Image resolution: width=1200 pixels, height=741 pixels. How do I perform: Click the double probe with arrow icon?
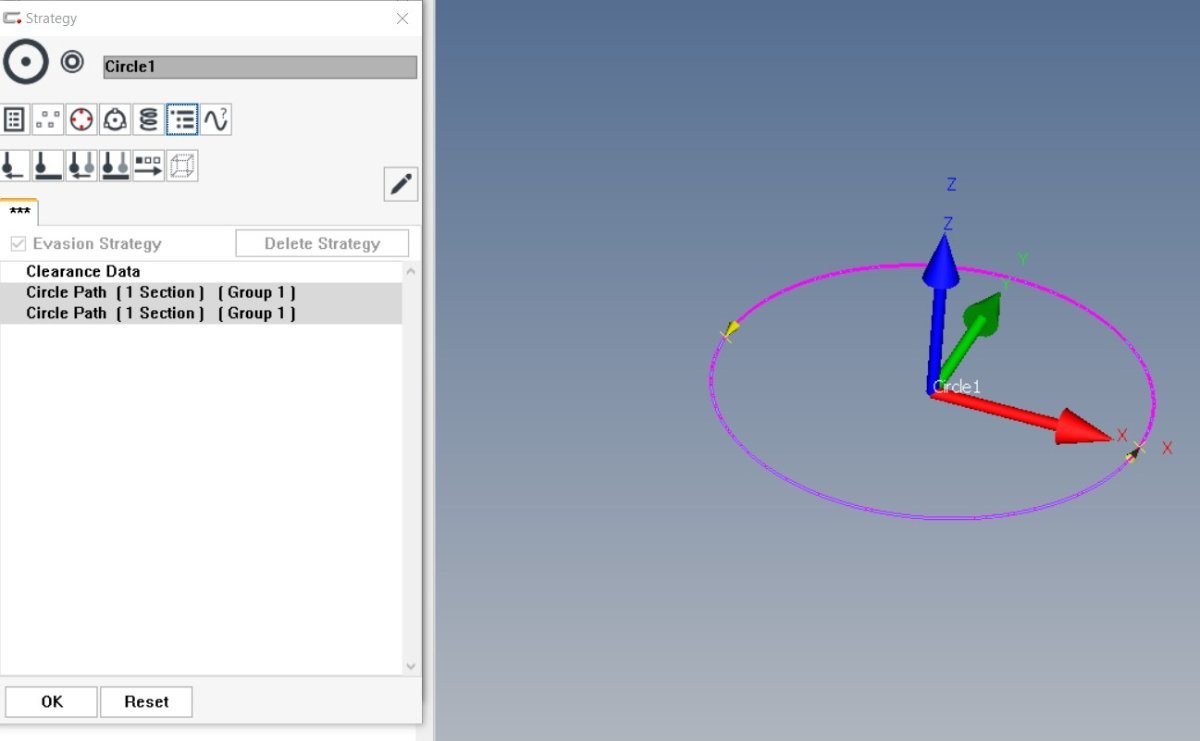pos(81,166)
